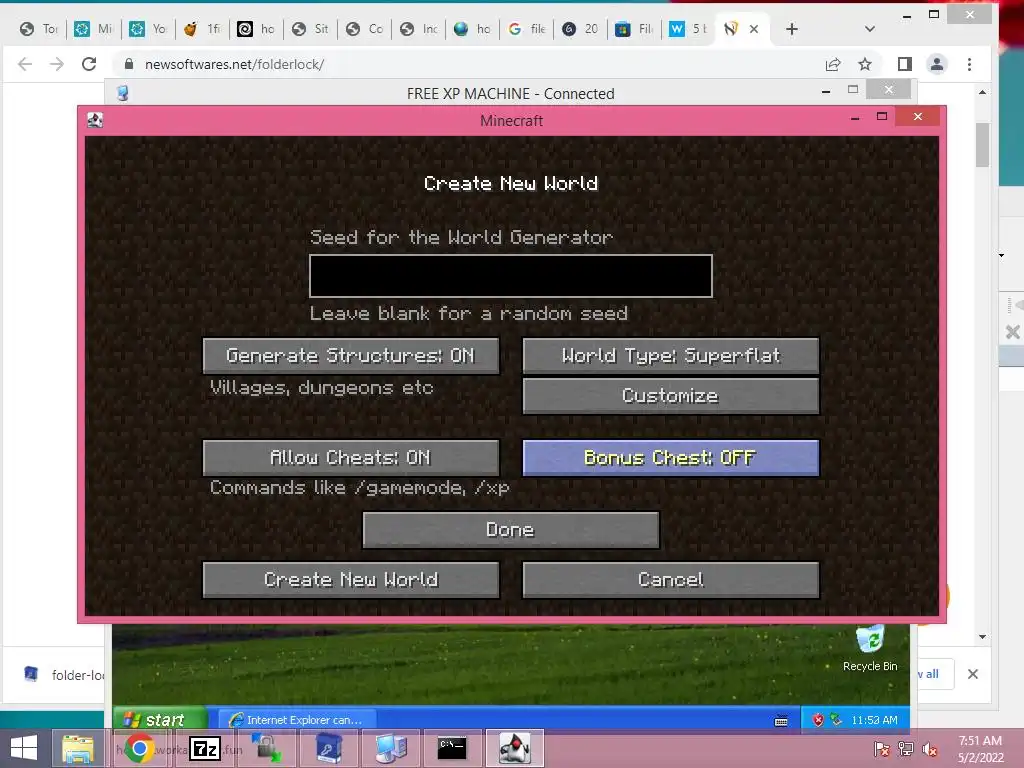Switch to the '1fi' tab
The image size is (1024, 768).
pyautogui.click(x=202, y=29)
